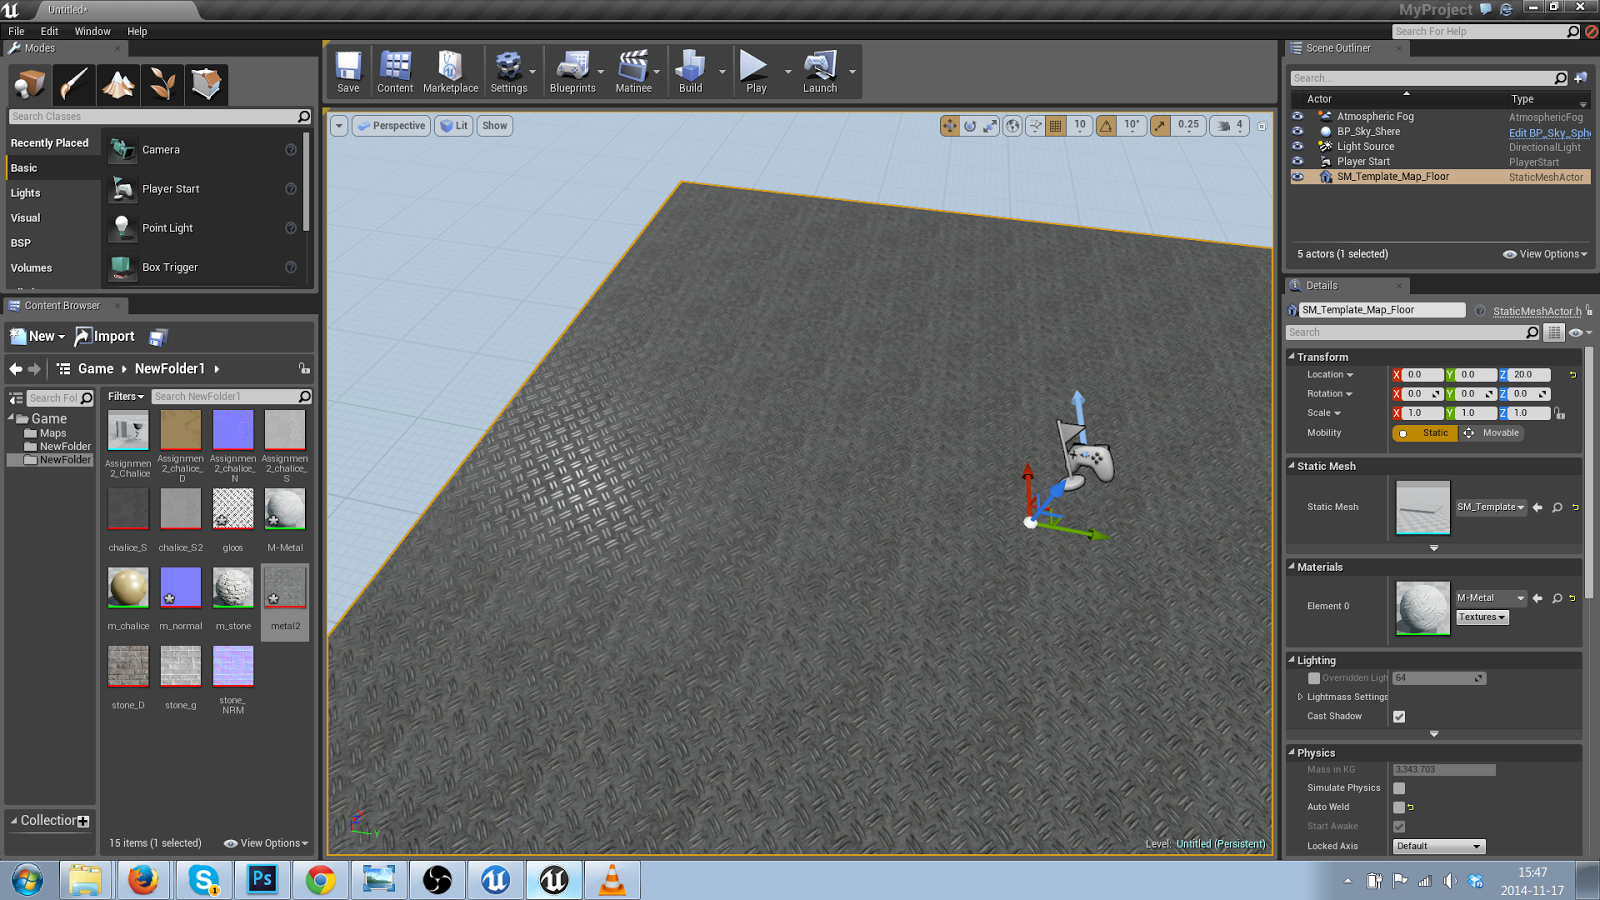Open Matinee from the toolbar

[633, 72]
